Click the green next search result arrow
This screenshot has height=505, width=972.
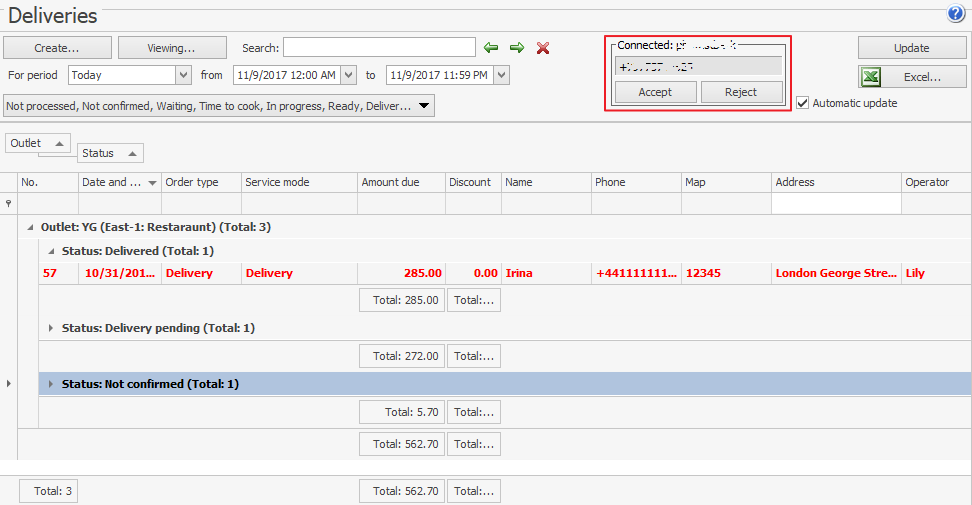tap(517, 48)
